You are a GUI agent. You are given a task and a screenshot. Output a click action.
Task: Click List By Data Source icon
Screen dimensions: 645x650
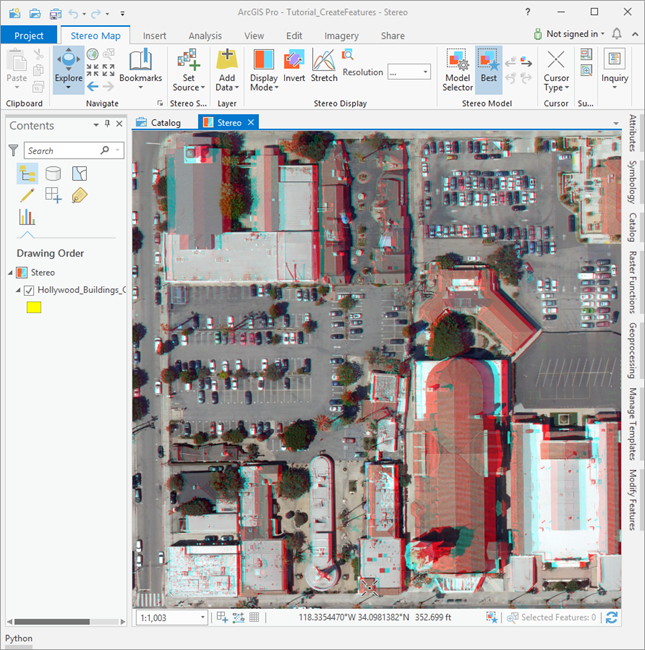pyautogui.click(x=53, y=174)
